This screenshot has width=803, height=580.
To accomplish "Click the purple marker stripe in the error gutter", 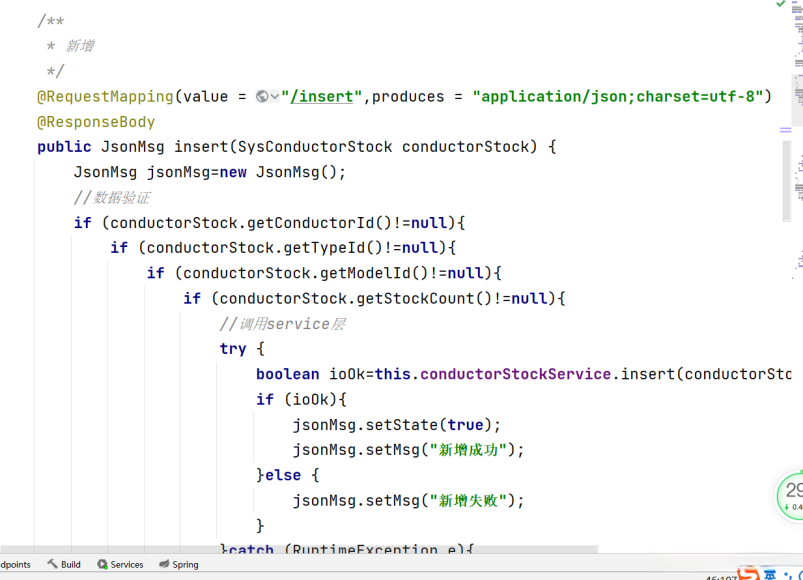I will click(x=786, y=130).
